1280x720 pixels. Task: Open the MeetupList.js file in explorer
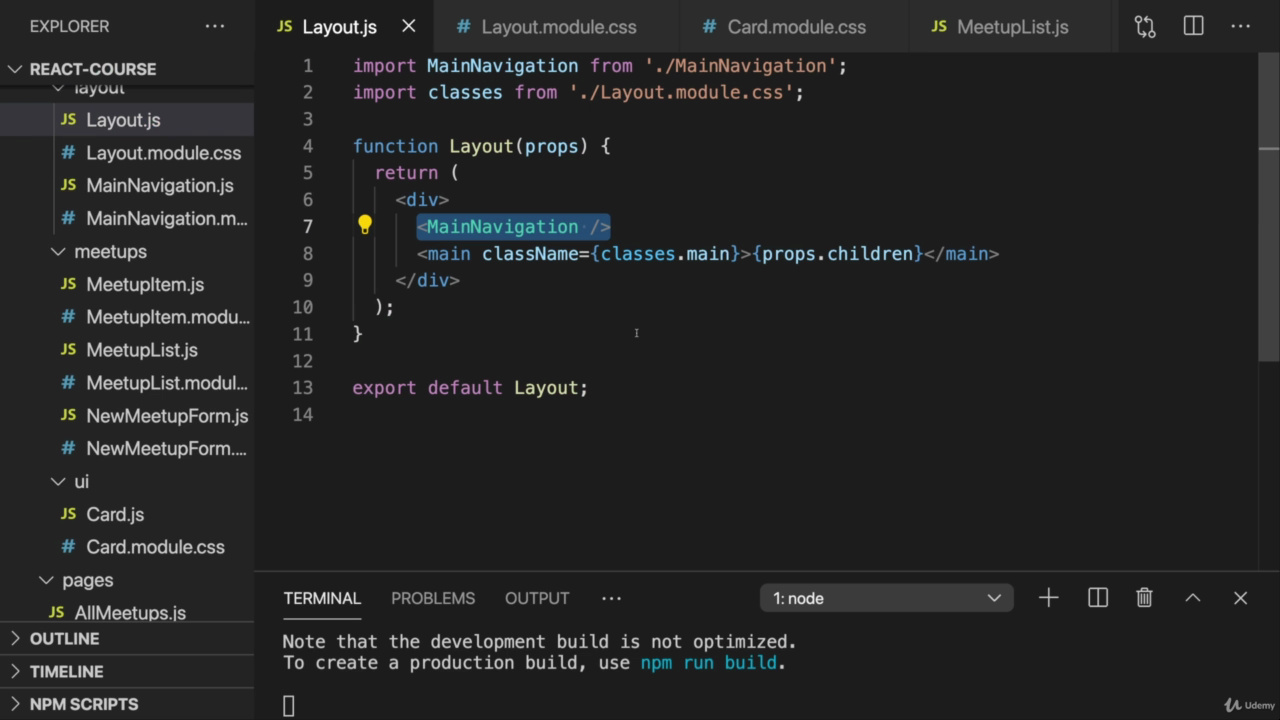point(141,350)
